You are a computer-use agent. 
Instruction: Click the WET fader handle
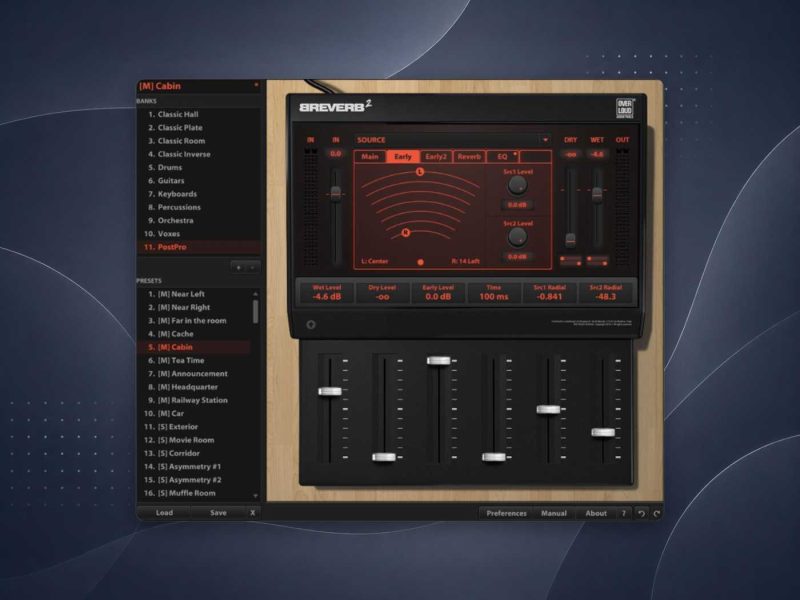click(597, 194)
